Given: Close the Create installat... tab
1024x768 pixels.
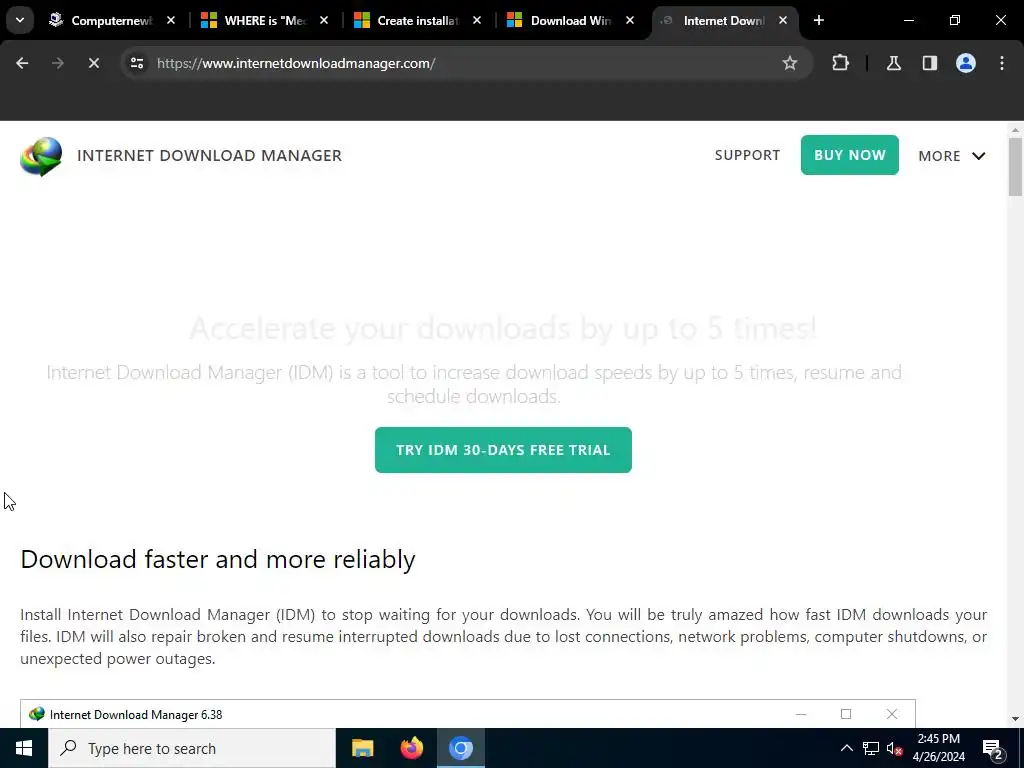Looking at the screenshot, I should pyautogui.click(x=477, y=20).
